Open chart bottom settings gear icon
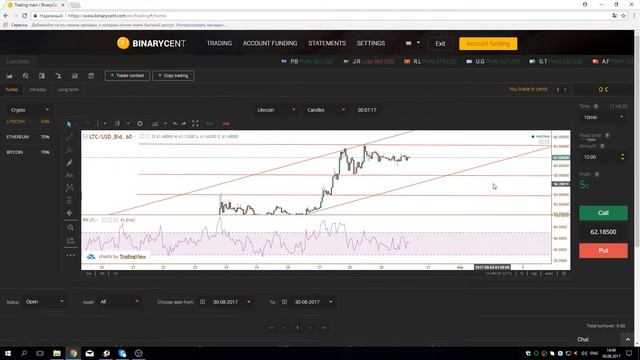This screenshot has height=360, width=640. click(x=564, y=273)
